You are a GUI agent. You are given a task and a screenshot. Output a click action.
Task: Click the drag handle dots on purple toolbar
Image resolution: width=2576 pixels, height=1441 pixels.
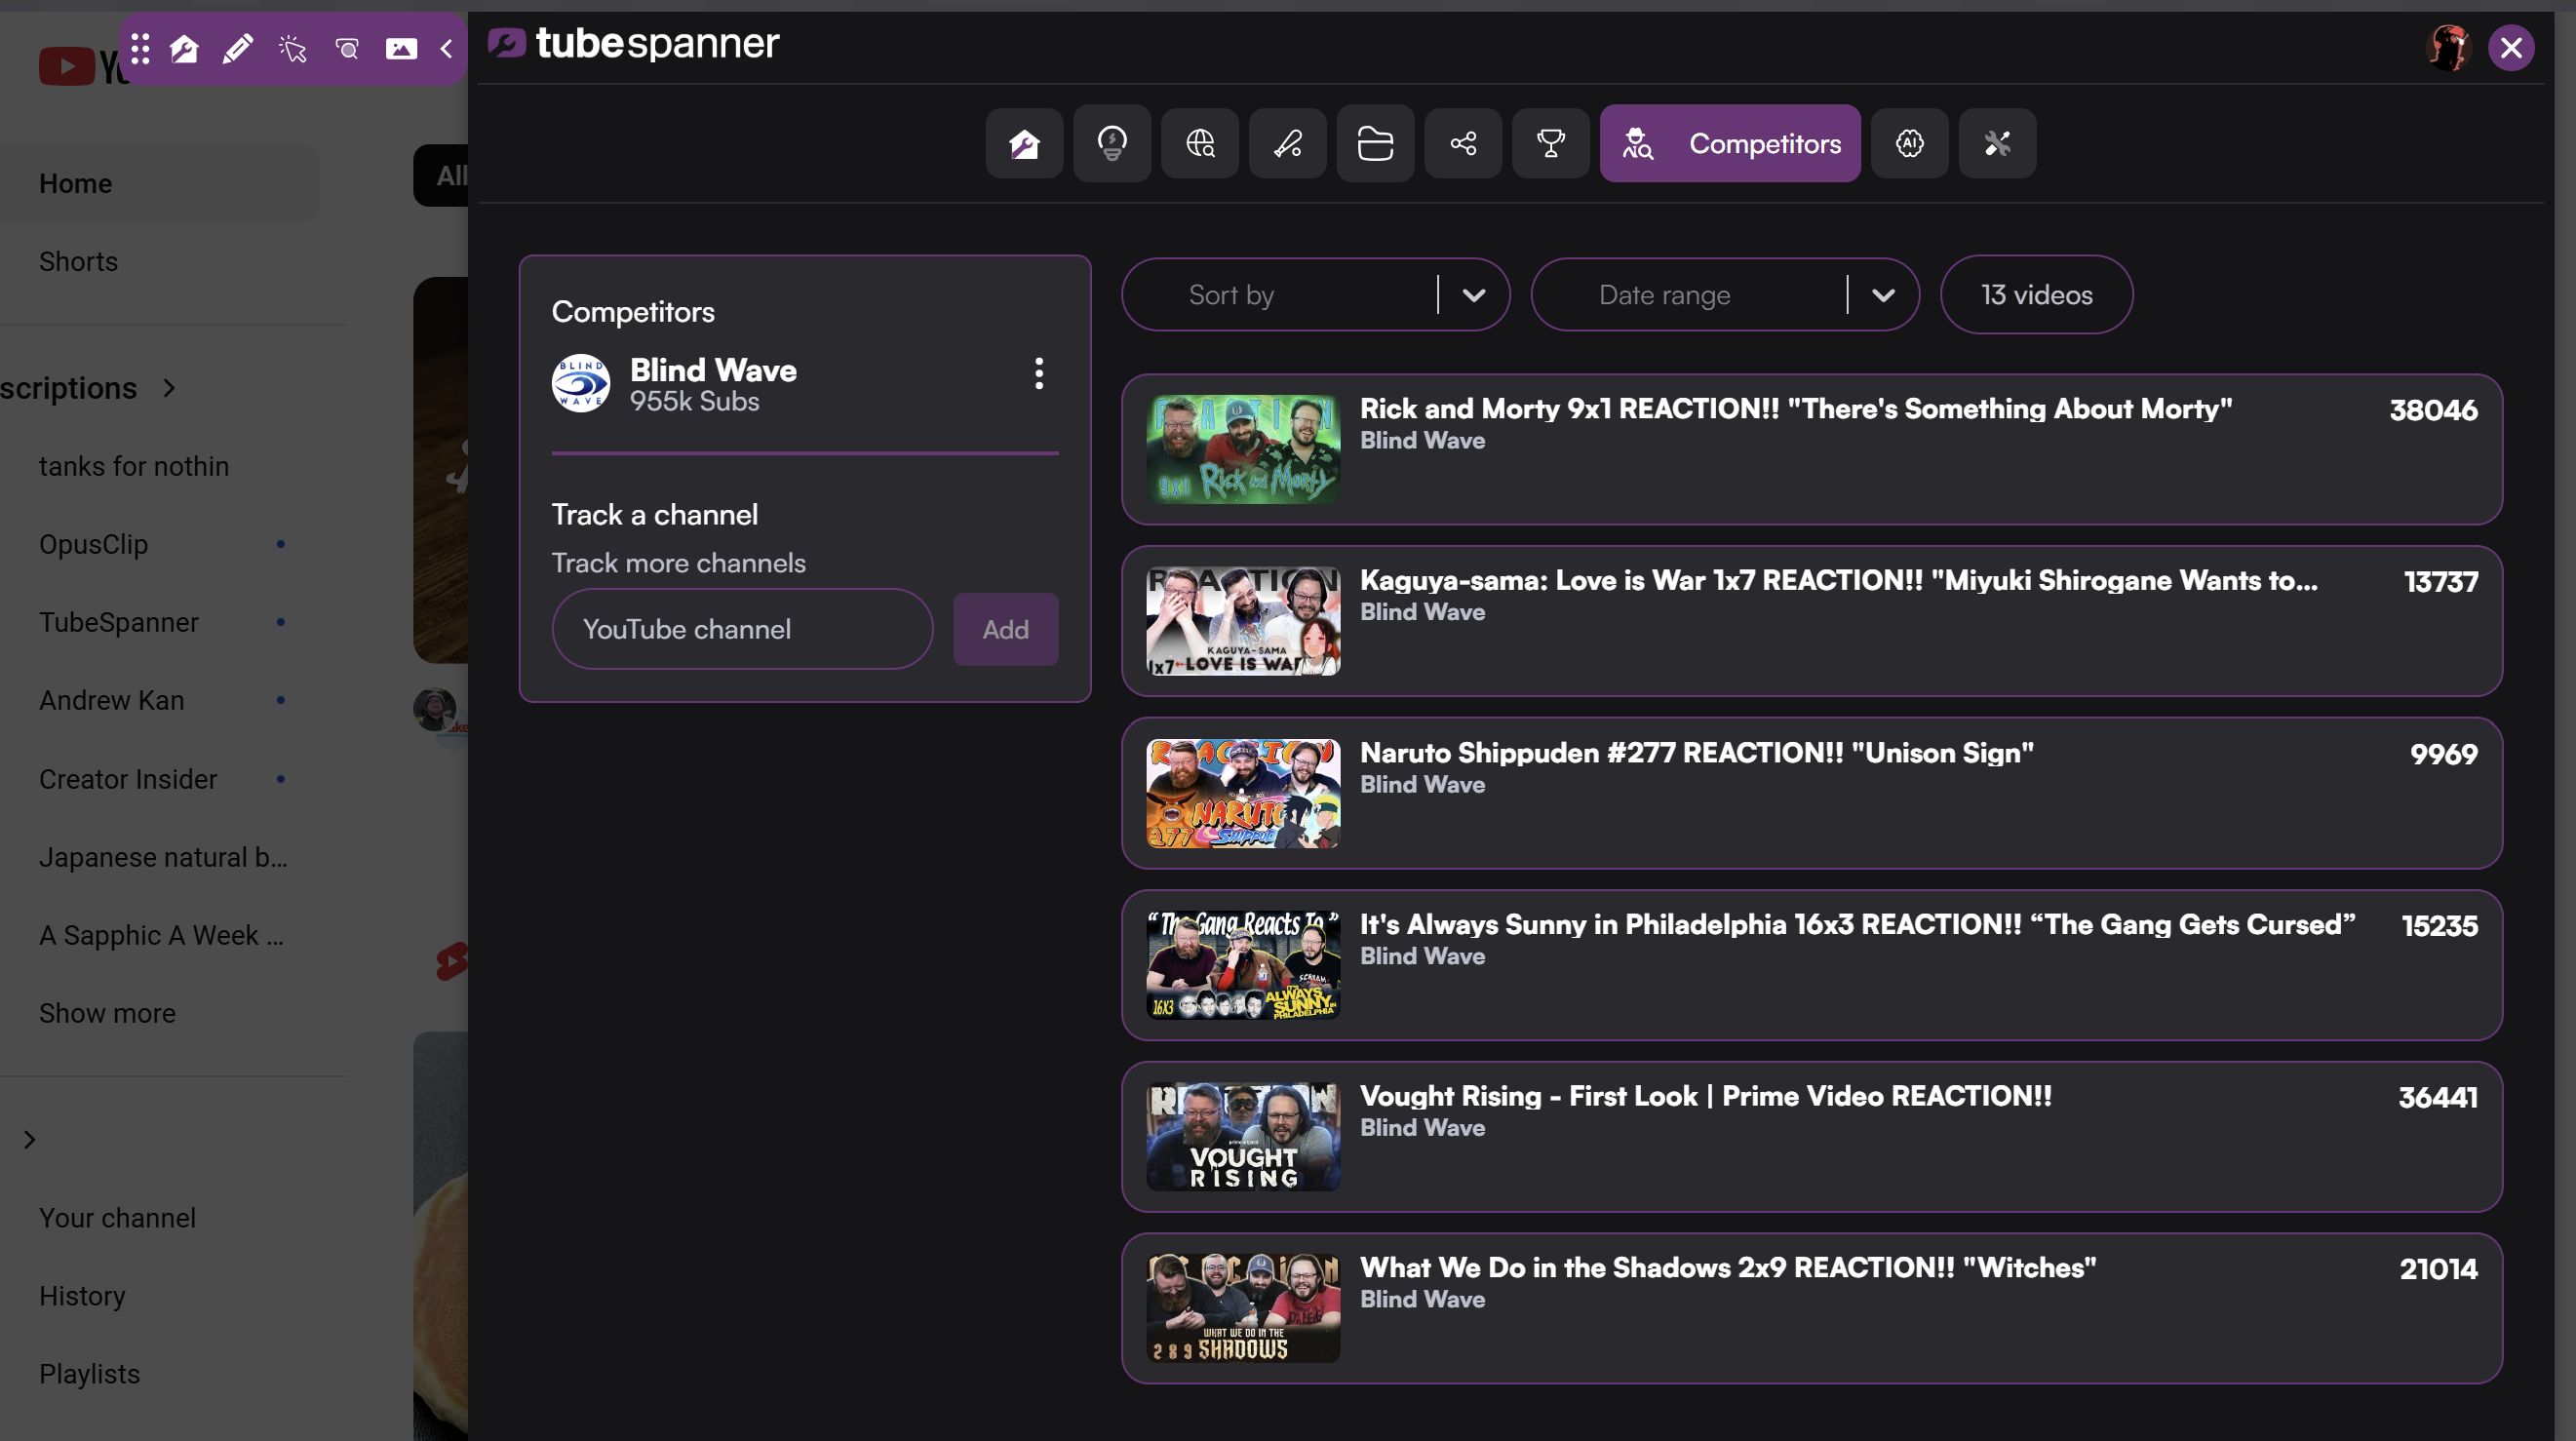[140, 48]
